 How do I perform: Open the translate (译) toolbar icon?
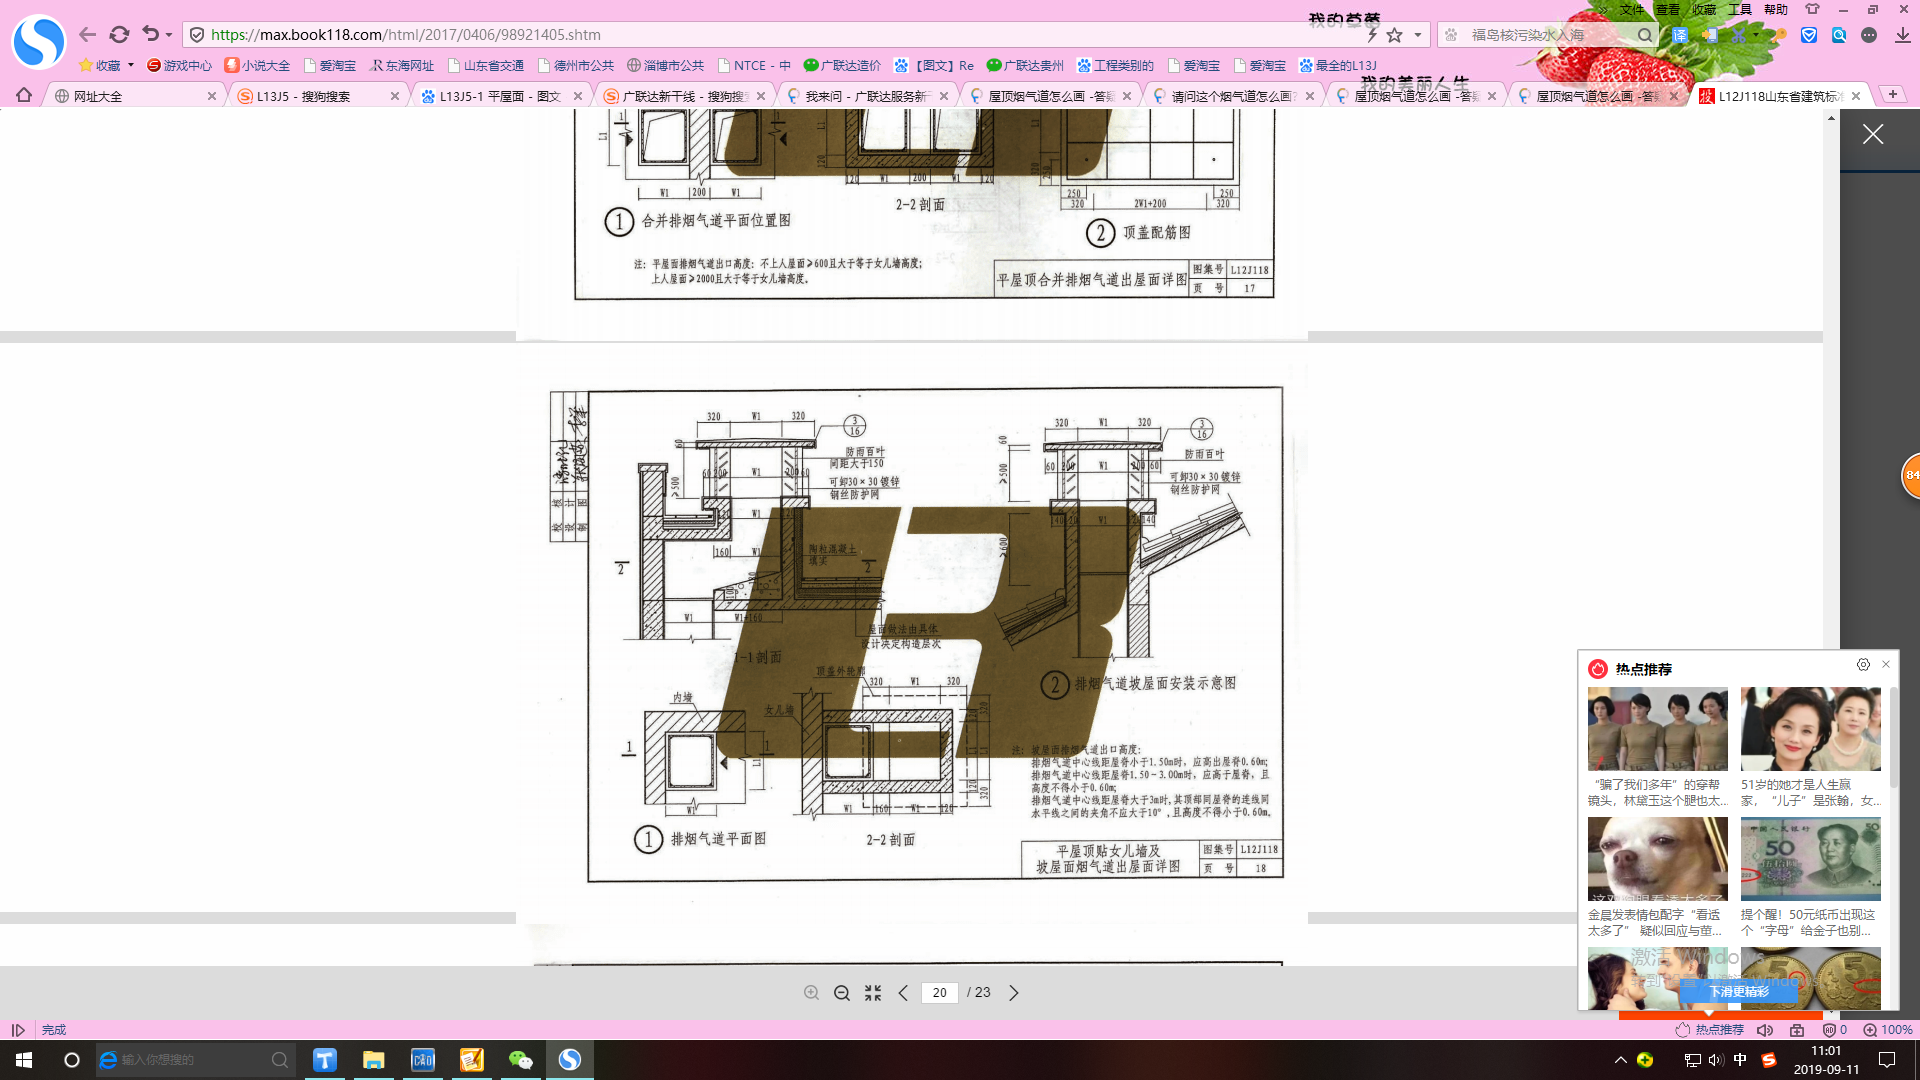coord(1680,35)
